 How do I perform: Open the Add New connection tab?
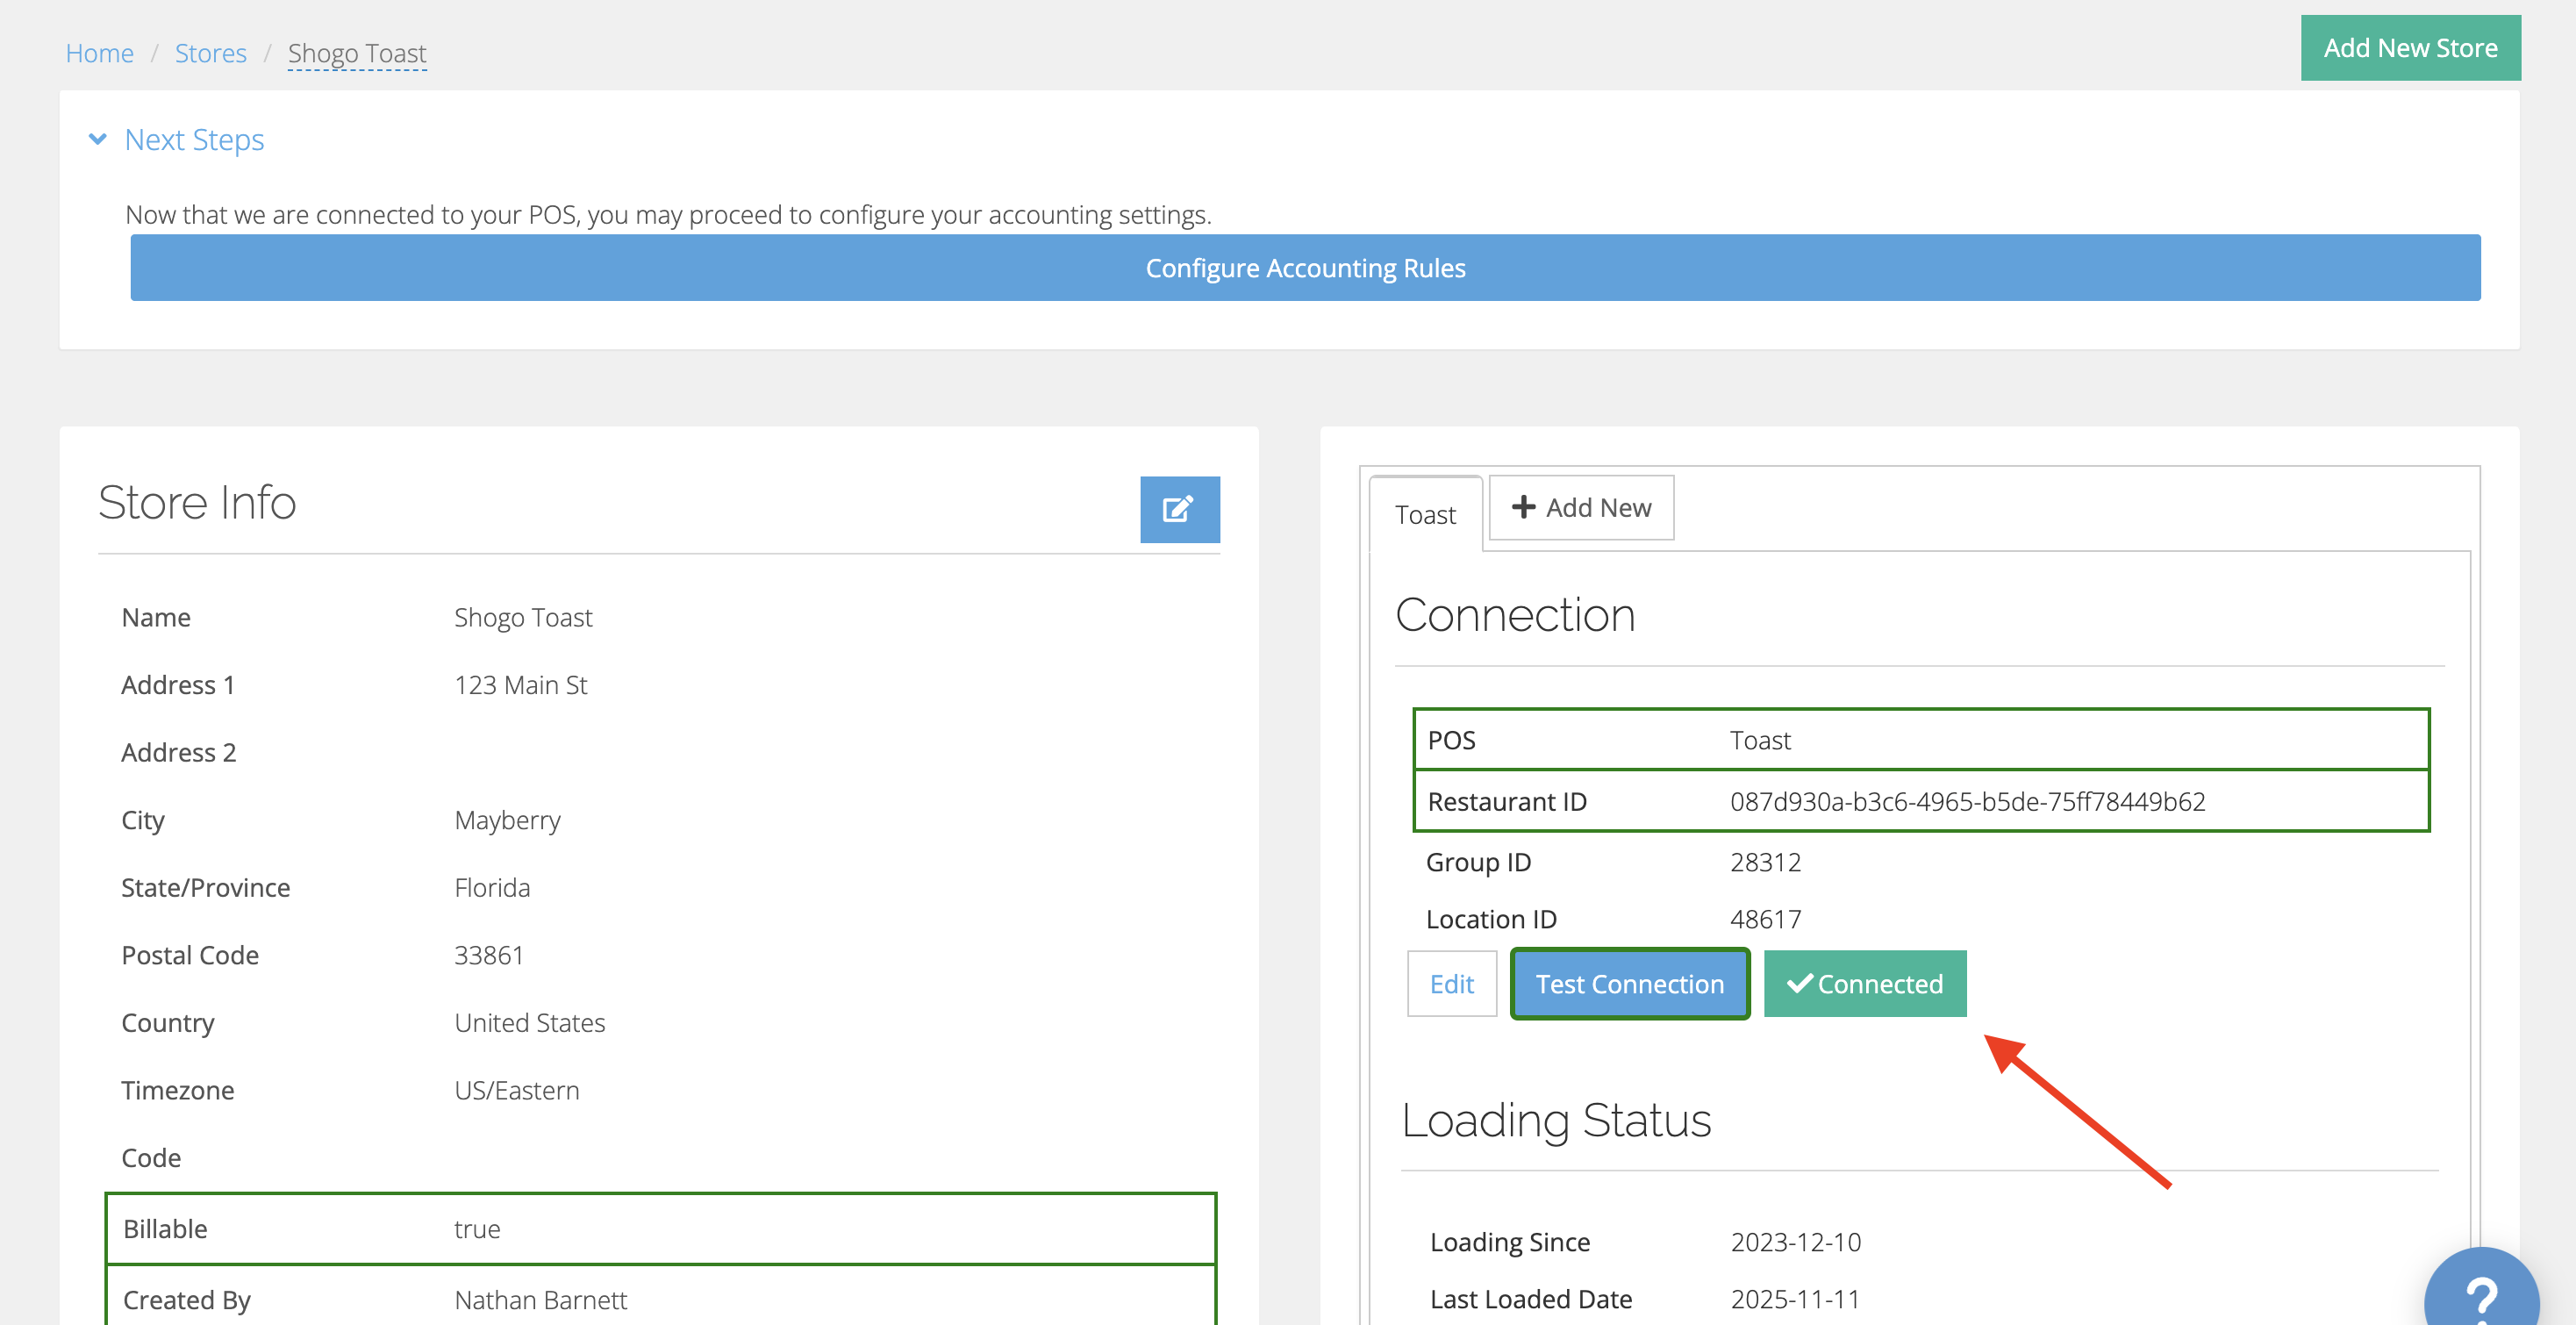pos(1581,507)
